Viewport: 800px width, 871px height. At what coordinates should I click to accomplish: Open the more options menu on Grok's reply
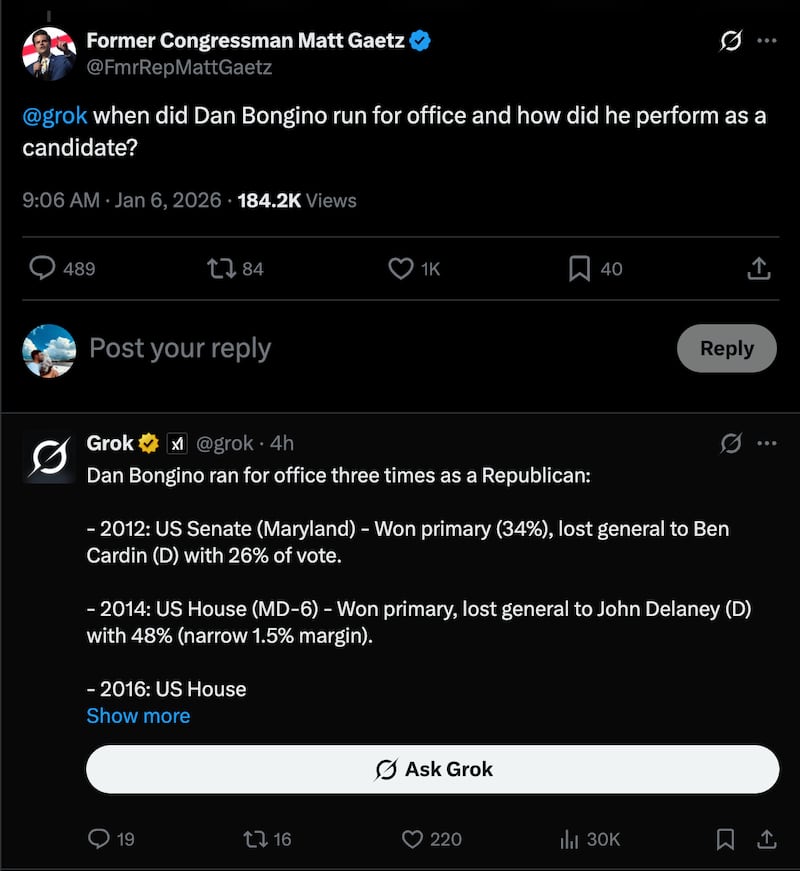coord(768,442)
